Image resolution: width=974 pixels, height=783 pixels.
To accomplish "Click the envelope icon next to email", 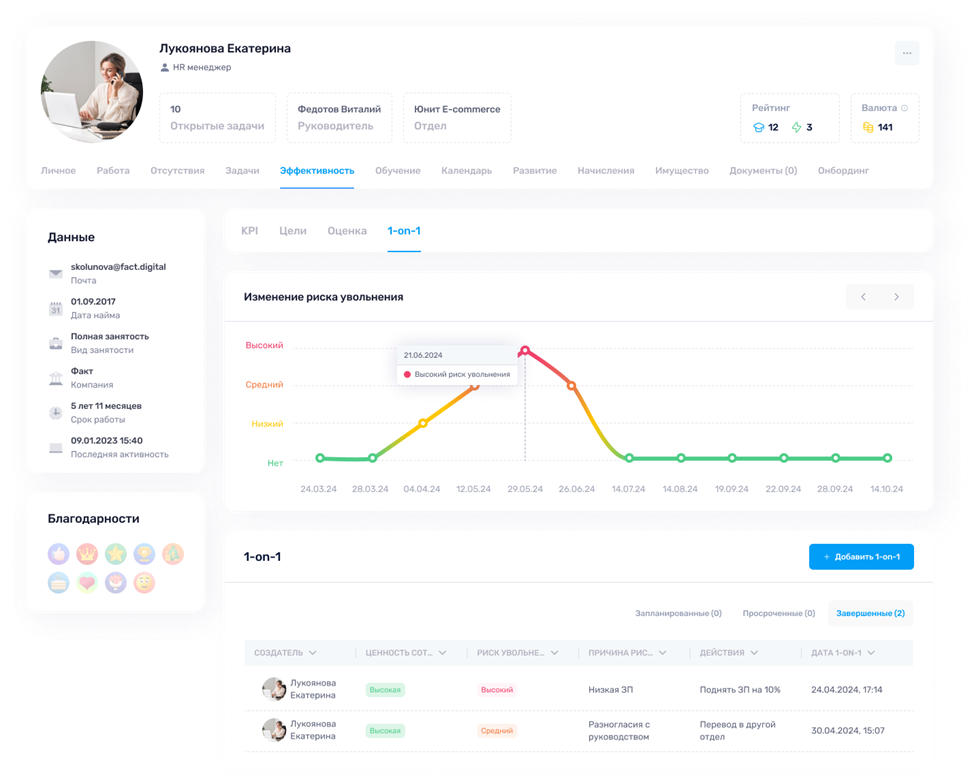I will (x=56, y=273).
